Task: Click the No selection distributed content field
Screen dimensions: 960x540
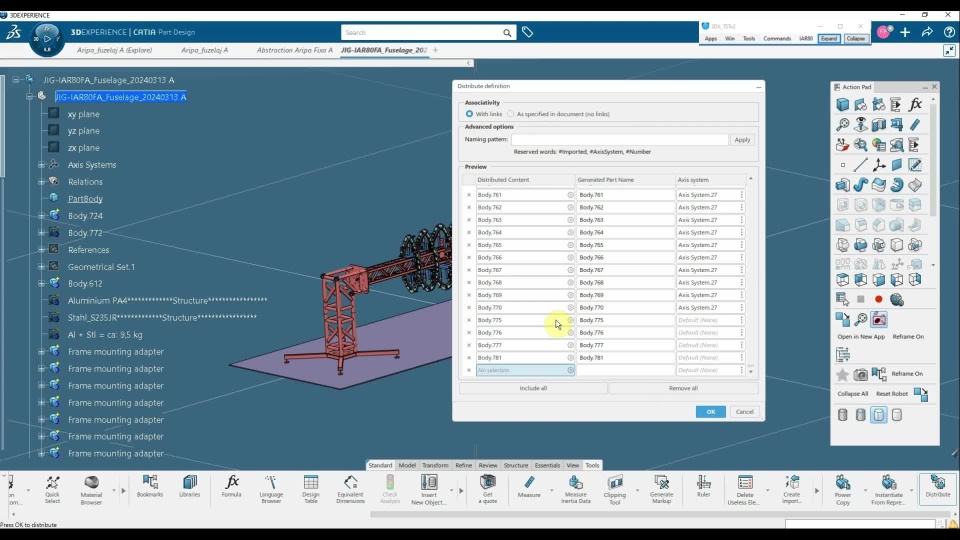Action: [x=525, y=370]
